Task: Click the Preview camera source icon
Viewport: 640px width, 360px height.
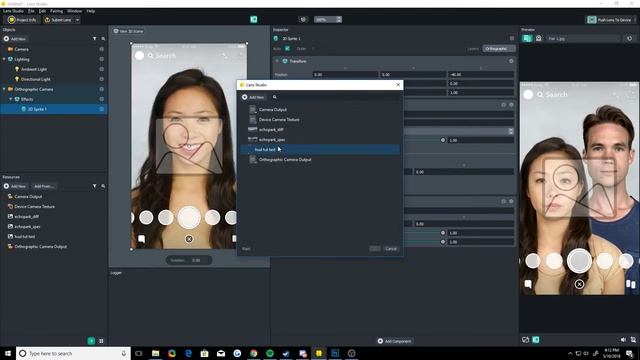Action: 538,38
